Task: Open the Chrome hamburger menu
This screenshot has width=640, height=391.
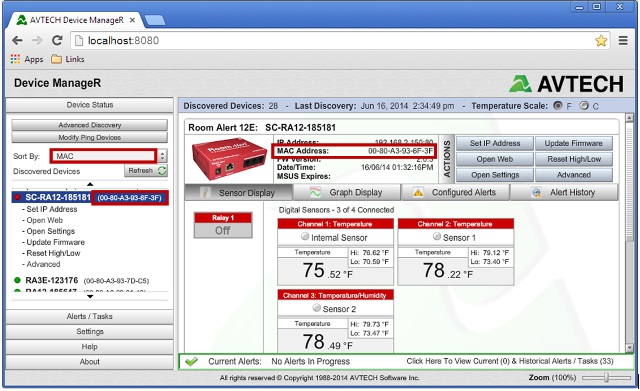Action: click(x=623, y=40)
